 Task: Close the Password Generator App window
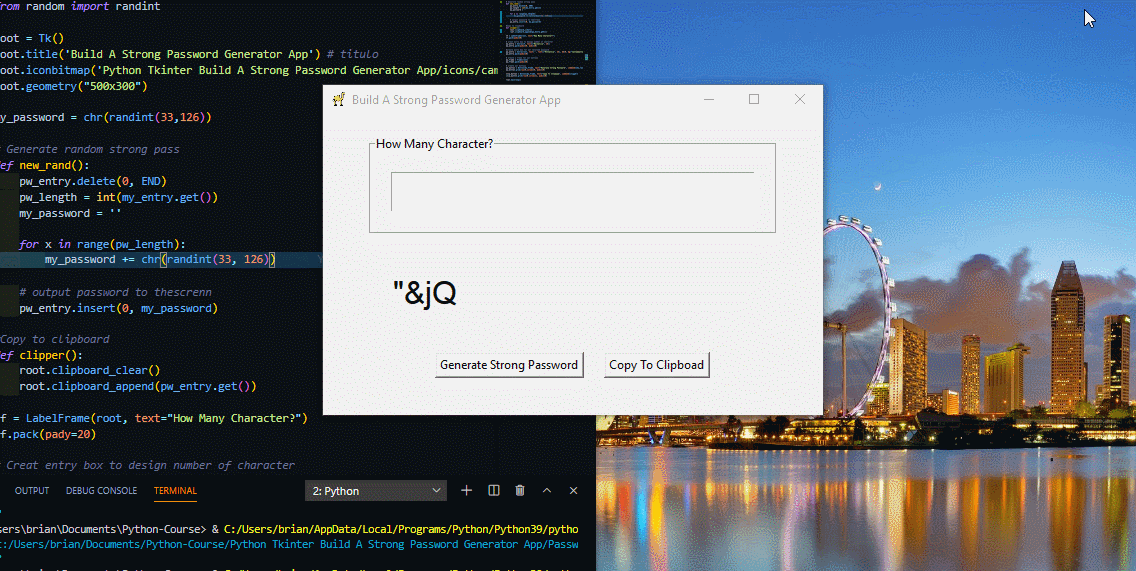800,99
